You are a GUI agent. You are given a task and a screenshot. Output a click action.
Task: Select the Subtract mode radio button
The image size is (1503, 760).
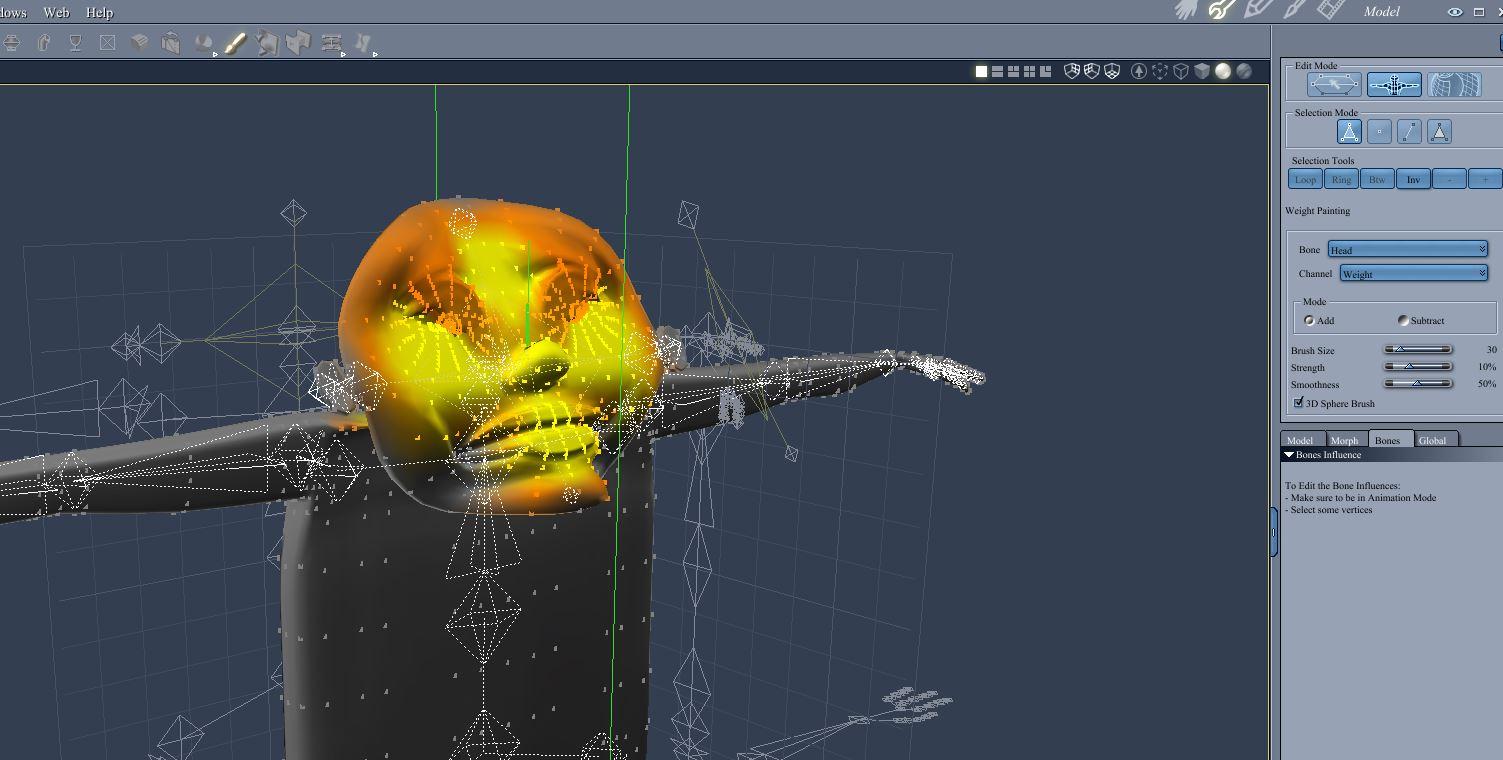(x=1403, y=320)
